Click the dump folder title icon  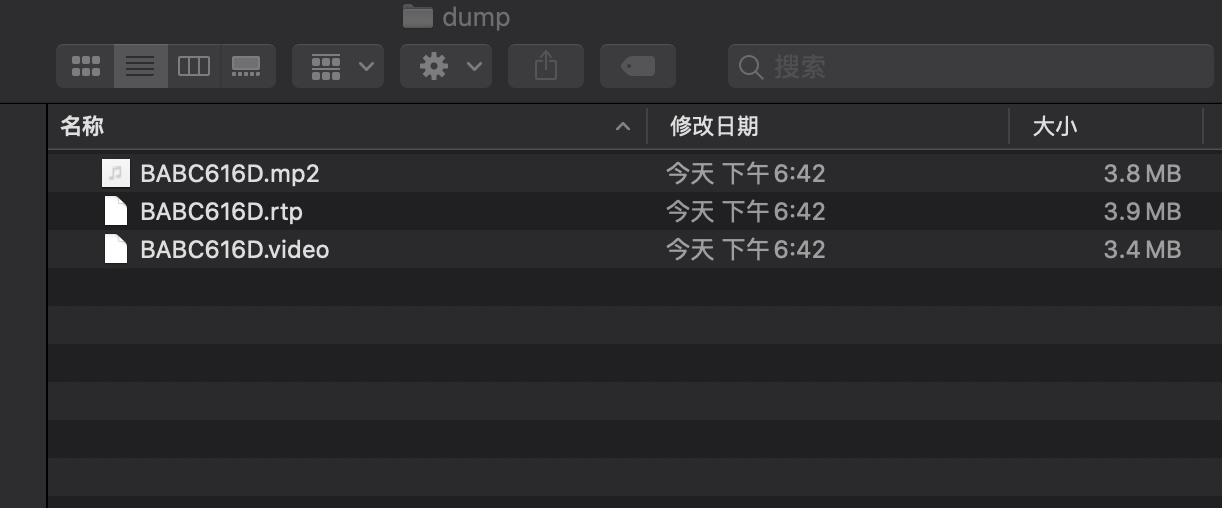[x=417, y=16]
